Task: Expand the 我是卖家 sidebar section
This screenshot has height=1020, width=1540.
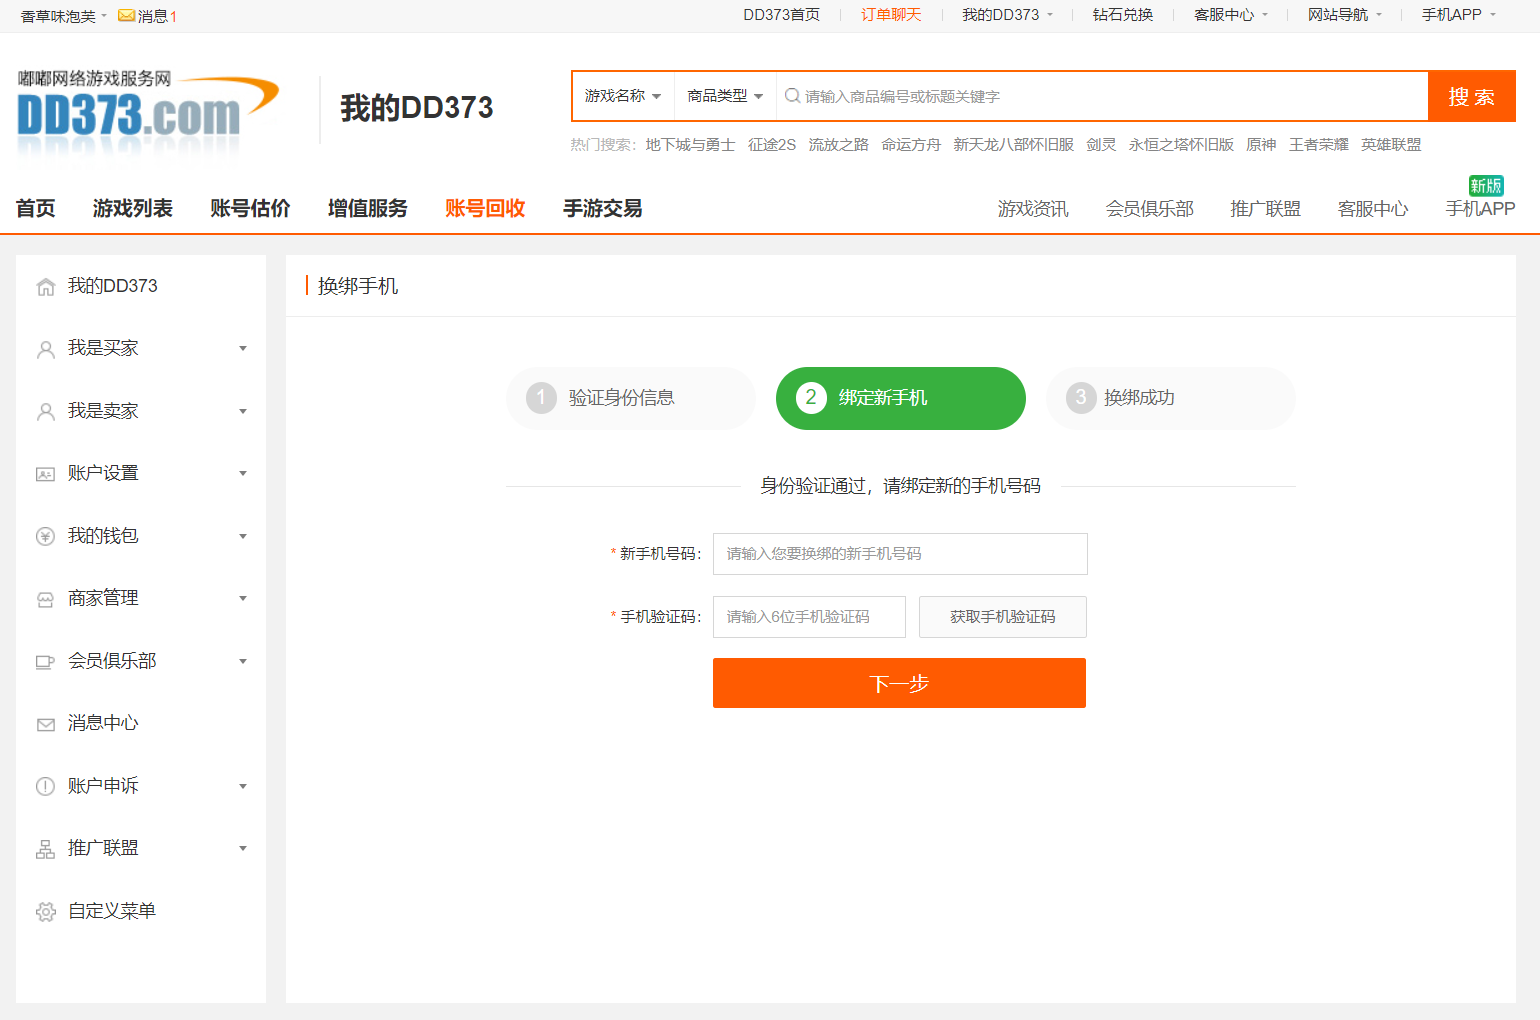Action: pos(243,412)
